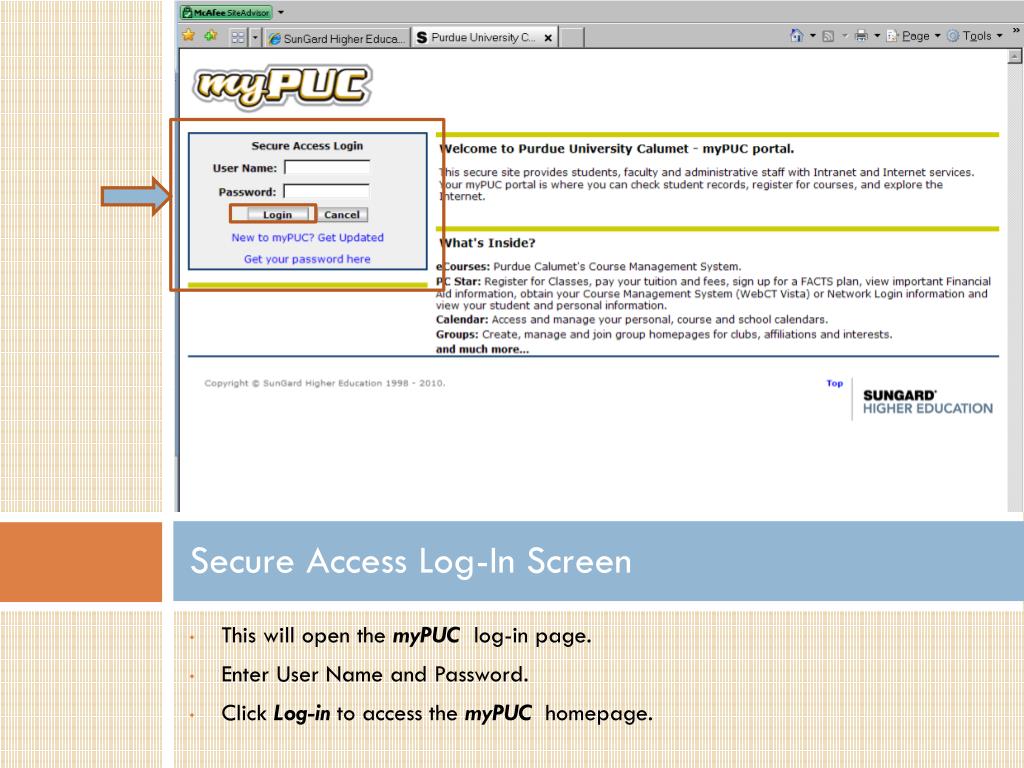
Task: Click the scrollbar up arrow
Action: tap(1014, 57)
